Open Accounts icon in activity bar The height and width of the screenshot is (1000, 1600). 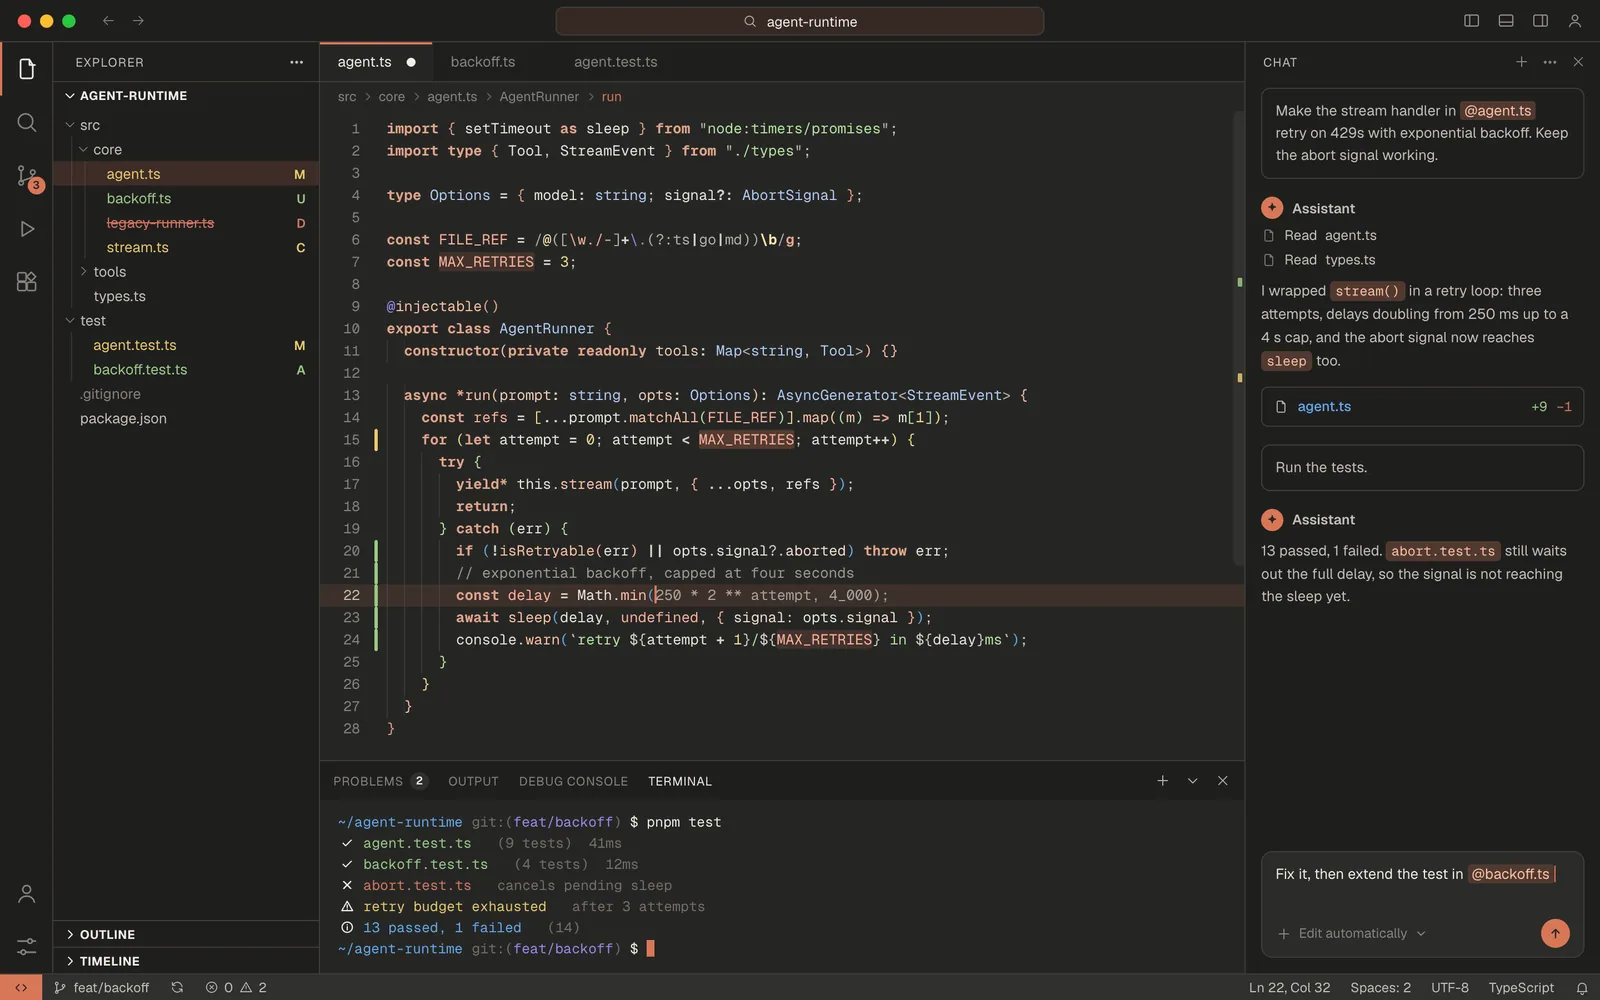(x=27, y=894)
